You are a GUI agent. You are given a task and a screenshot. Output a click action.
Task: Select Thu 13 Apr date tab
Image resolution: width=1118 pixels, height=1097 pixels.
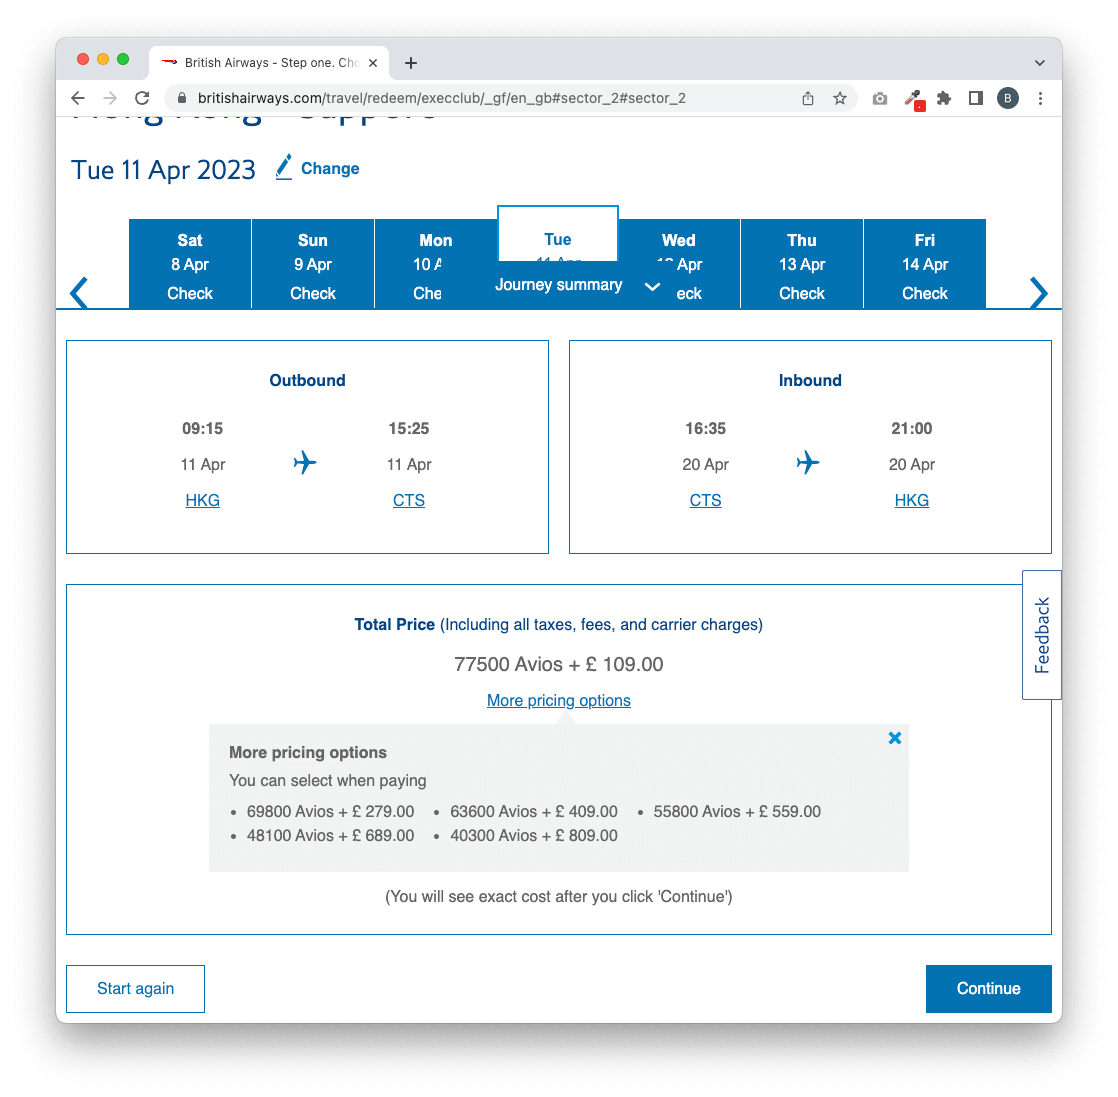pyautogui.click(x=801, y=264)
